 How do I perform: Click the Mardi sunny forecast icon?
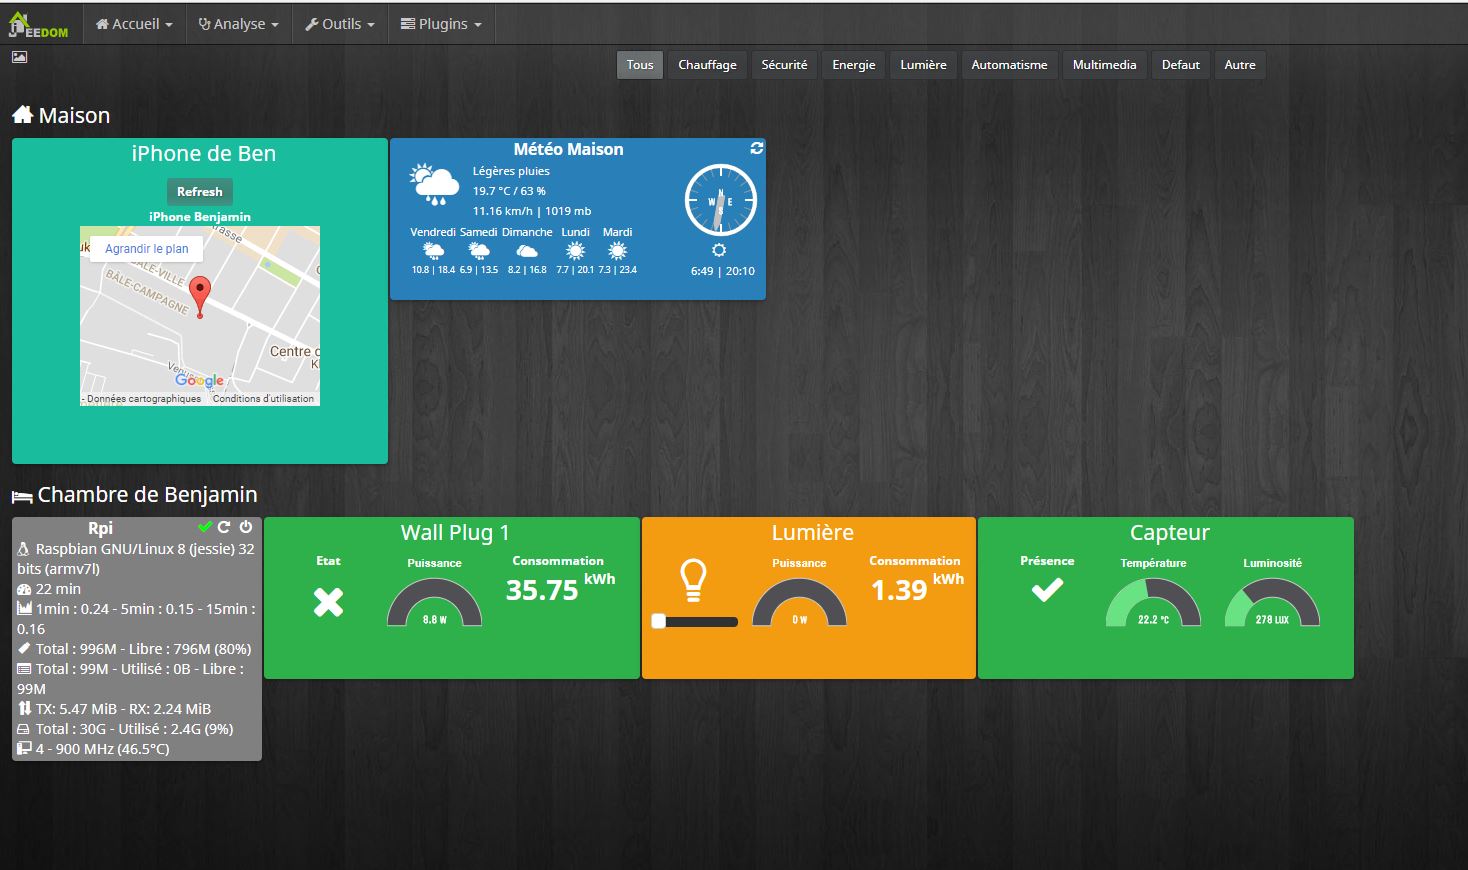pyautogui.click(x=617, y=250)
